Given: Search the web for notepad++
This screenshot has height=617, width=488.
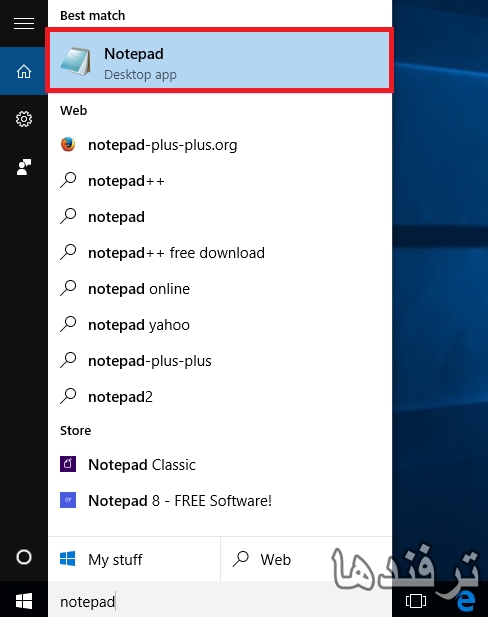Looking at the screenshot, I should click(x=220, y=181).
